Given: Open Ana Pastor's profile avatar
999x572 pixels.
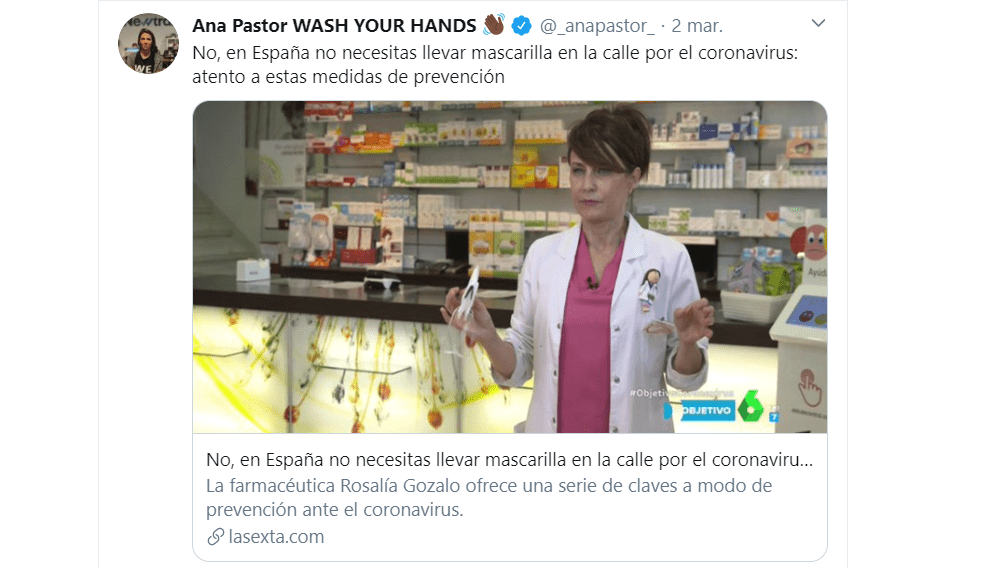Looking at the screenshot, I should pyautogui.click(x=148, y=43).
